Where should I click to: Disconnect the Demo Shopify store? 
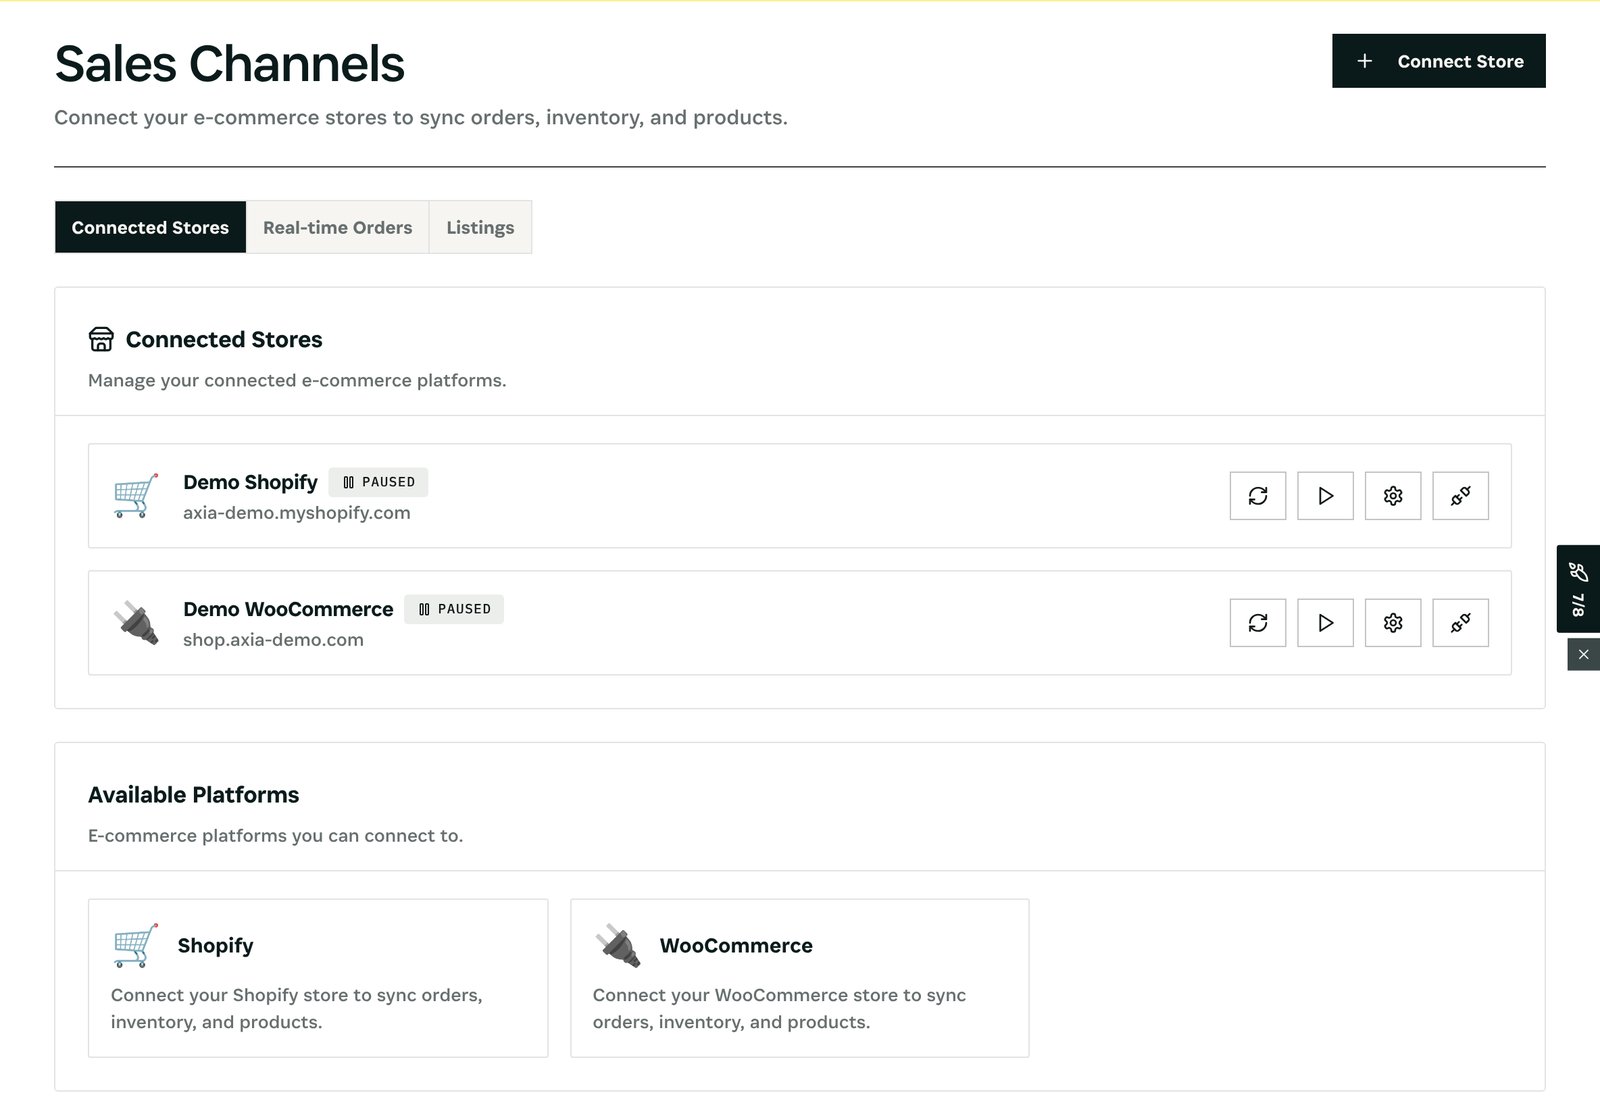coord(1460,496)
